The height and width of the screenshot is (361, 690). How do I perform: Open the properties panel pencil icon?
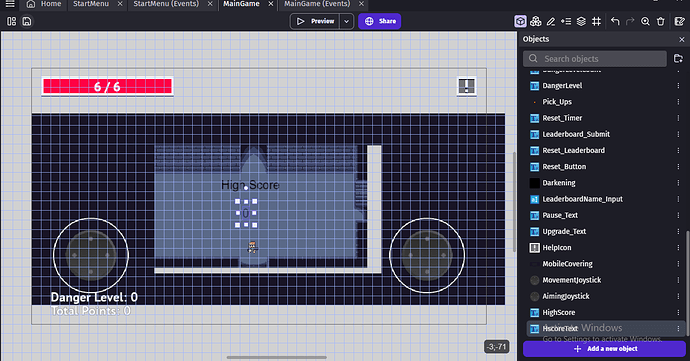coord(551,21)
